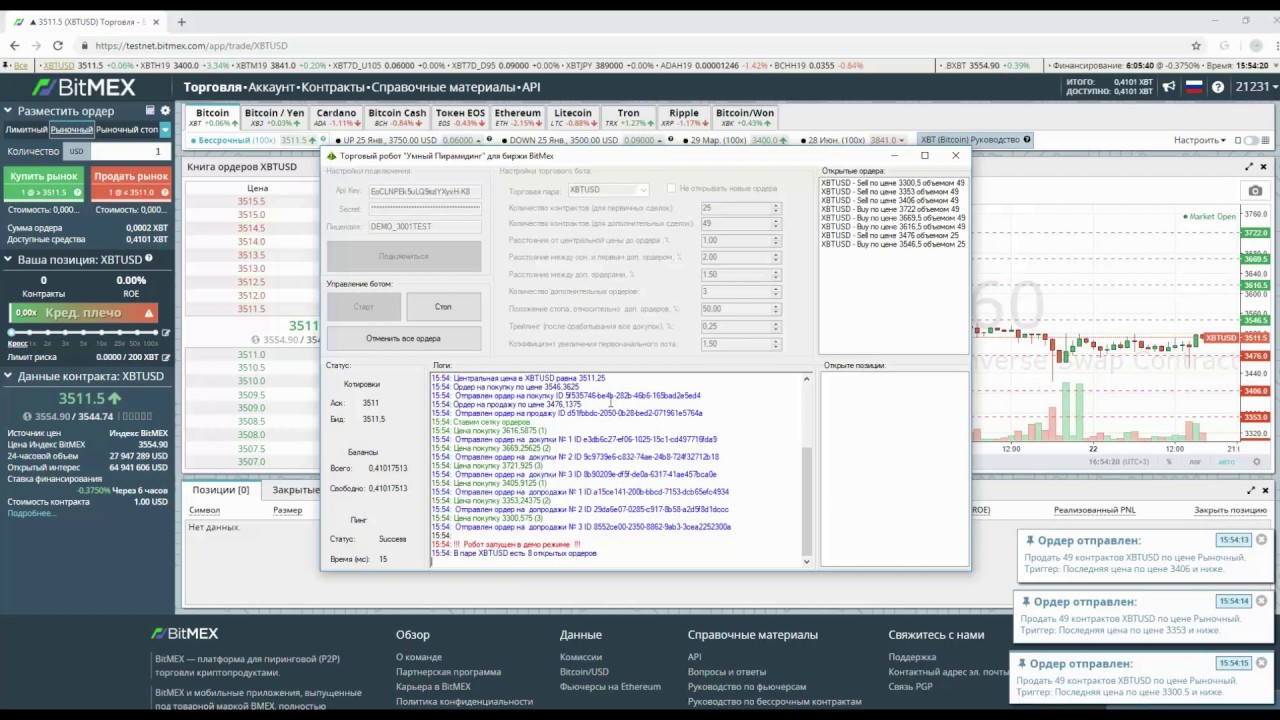Open Комиссии link in footer
The image size is (1280, 720).
(581, 657)
